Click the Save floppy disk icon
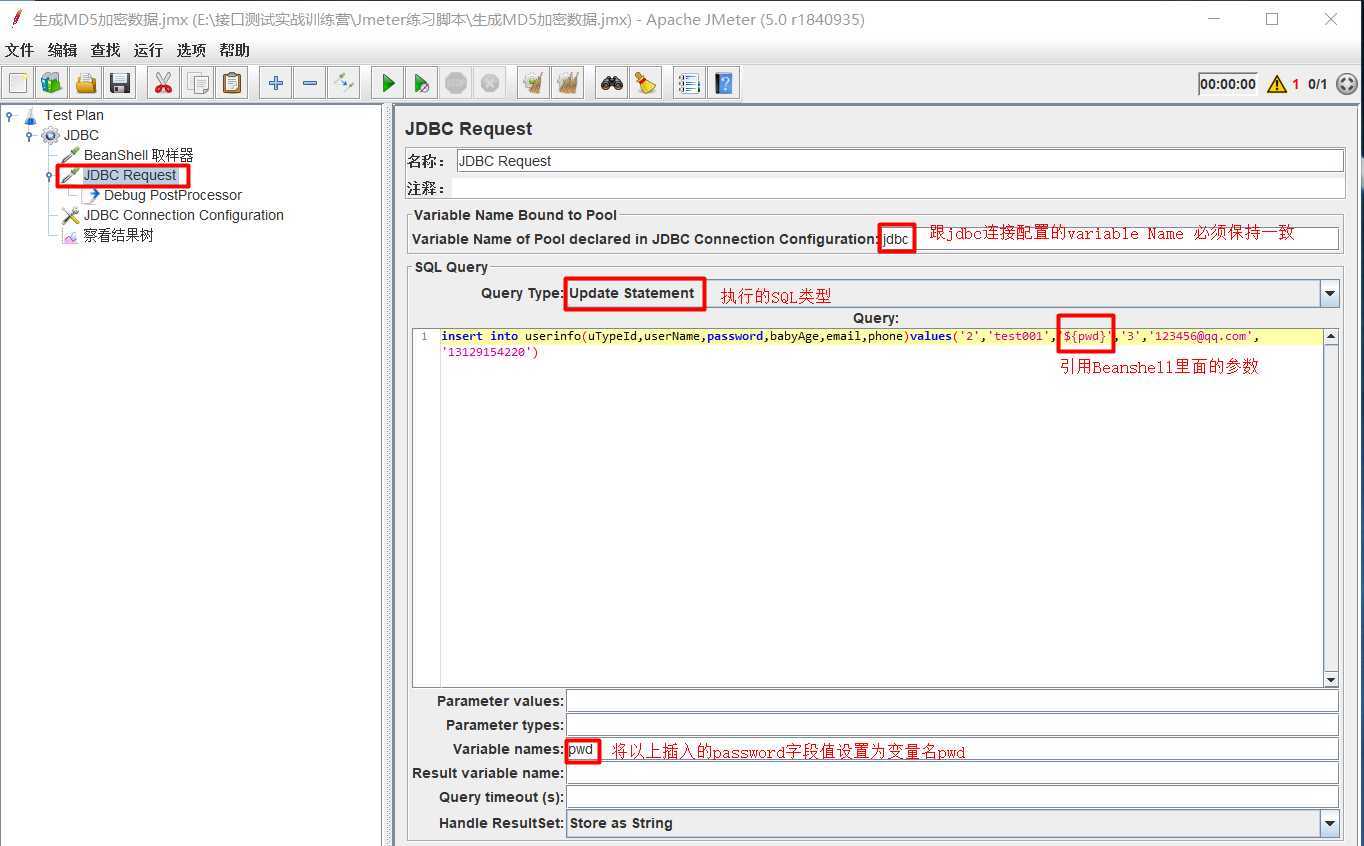This screenshot has height=846, width=1364. tap(120, 84)
